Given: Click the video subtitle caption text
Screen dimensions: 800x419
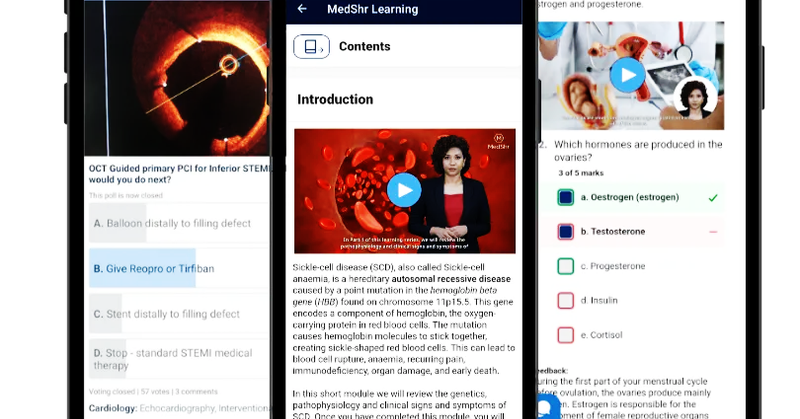Looking at the screenshot, I should (404, 243).
